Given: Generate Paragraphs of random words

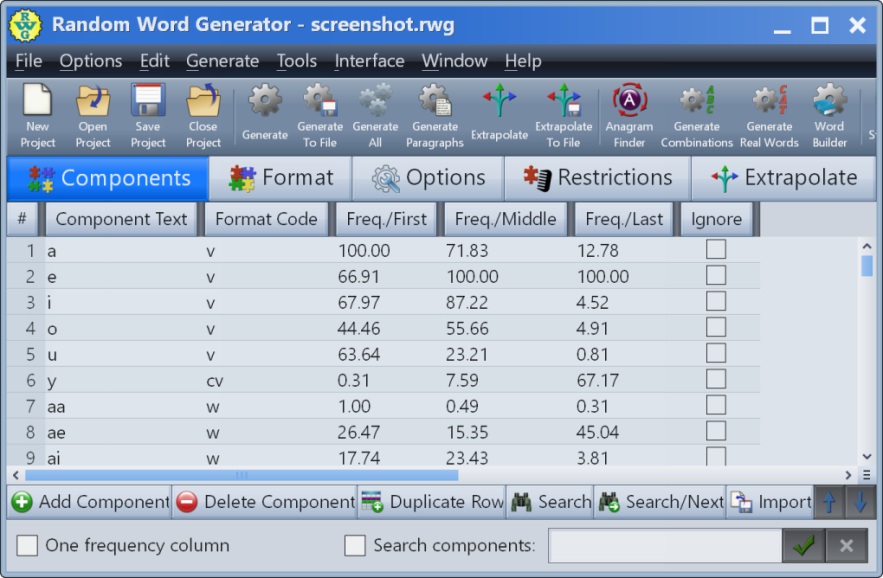Looking at the screenshot, I should pos(435,115).
